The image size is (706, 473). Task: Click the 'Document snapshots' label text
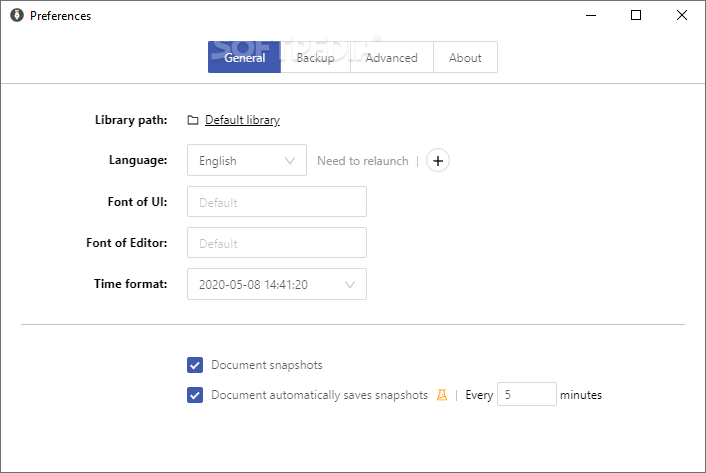pyautogui.click(x=267, y=365)
